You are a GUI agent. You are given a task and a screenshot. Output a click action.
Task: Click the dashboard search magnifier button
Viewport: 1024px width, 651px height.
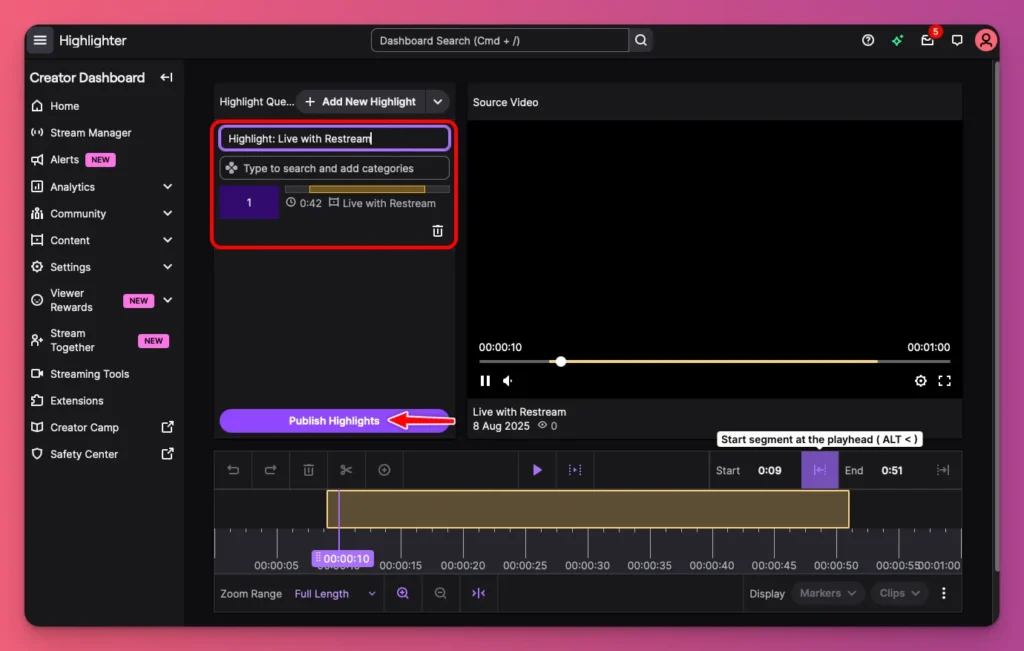coord(641,40)
